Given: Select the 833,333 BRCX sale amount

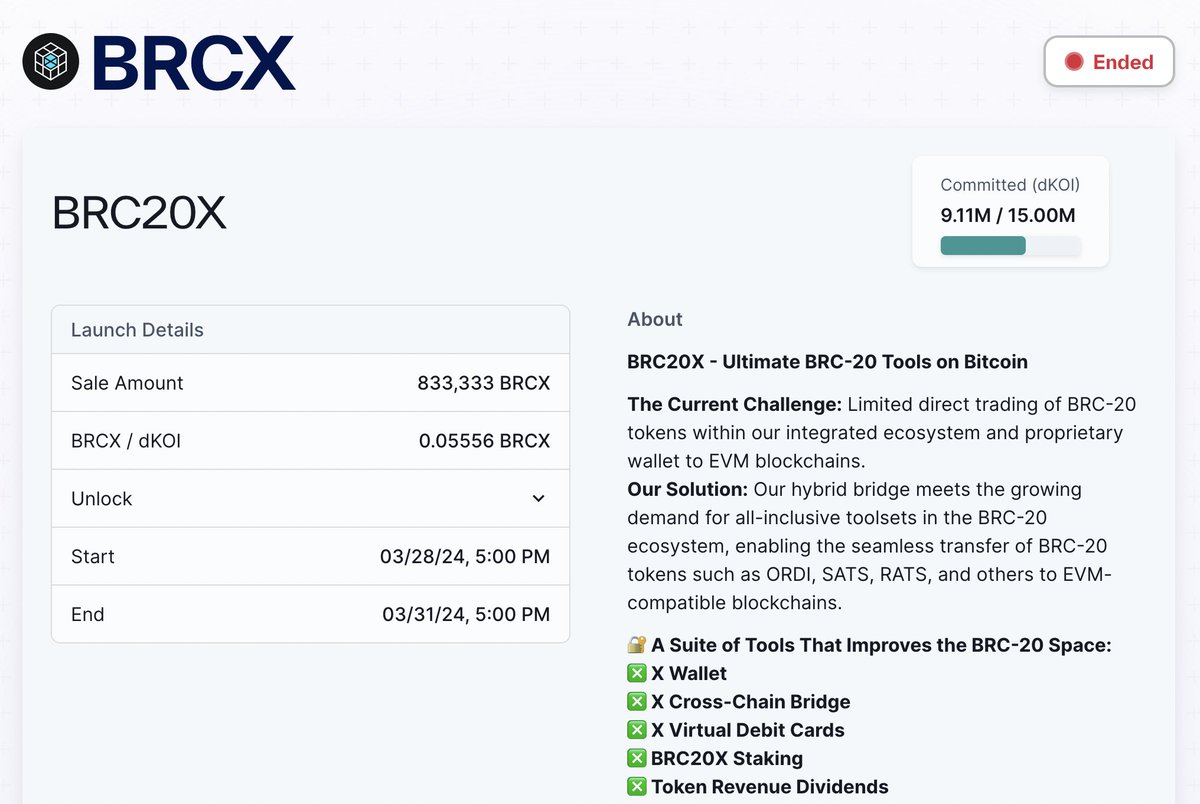Looking at the screenshot, I should pyautogui.click(x=484, y=383).
